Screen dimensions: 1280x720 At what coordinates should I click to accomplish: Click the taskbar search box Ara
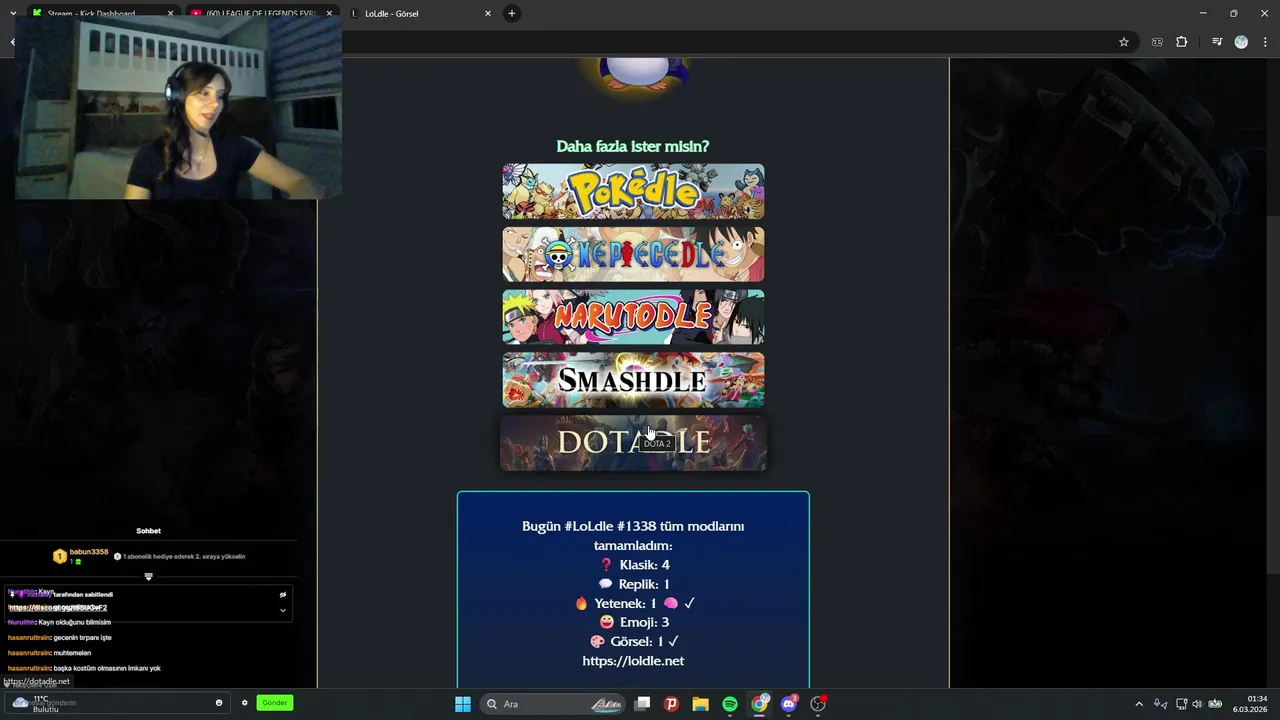coord(554,704)
